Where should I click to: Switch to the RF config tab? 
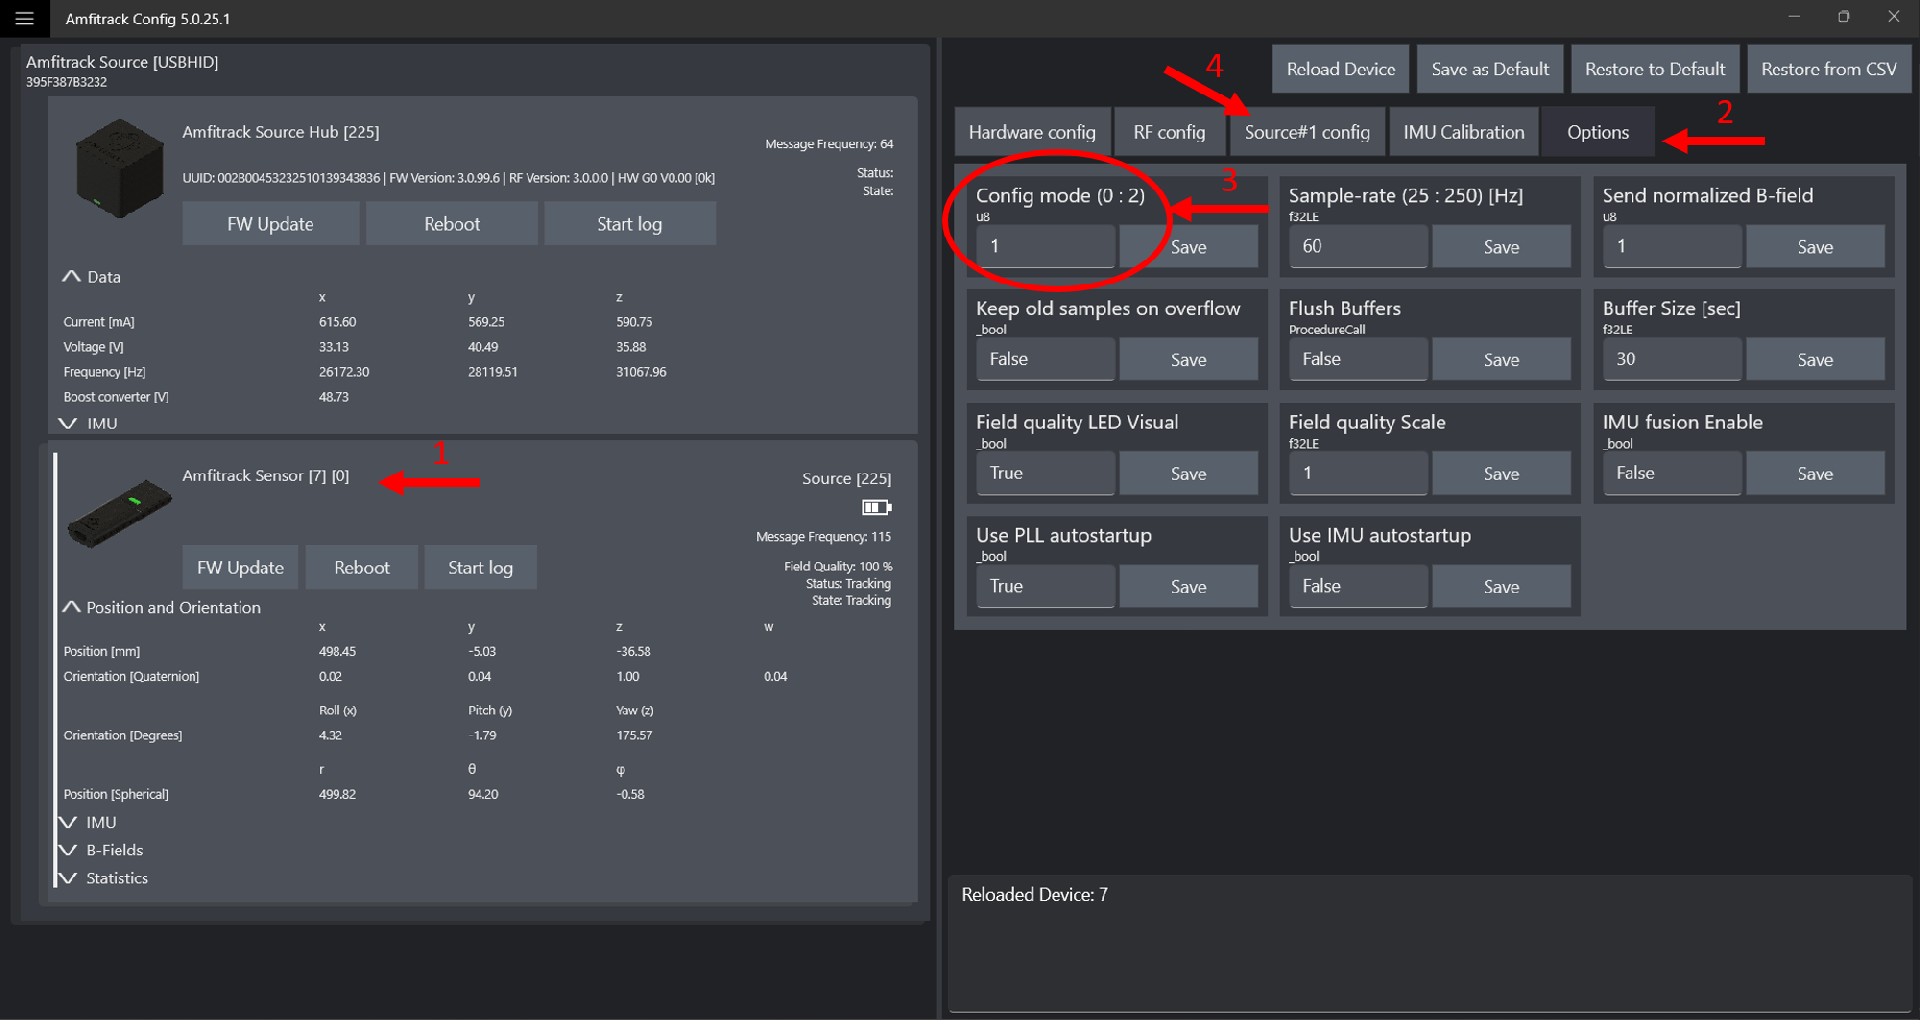1169,132
